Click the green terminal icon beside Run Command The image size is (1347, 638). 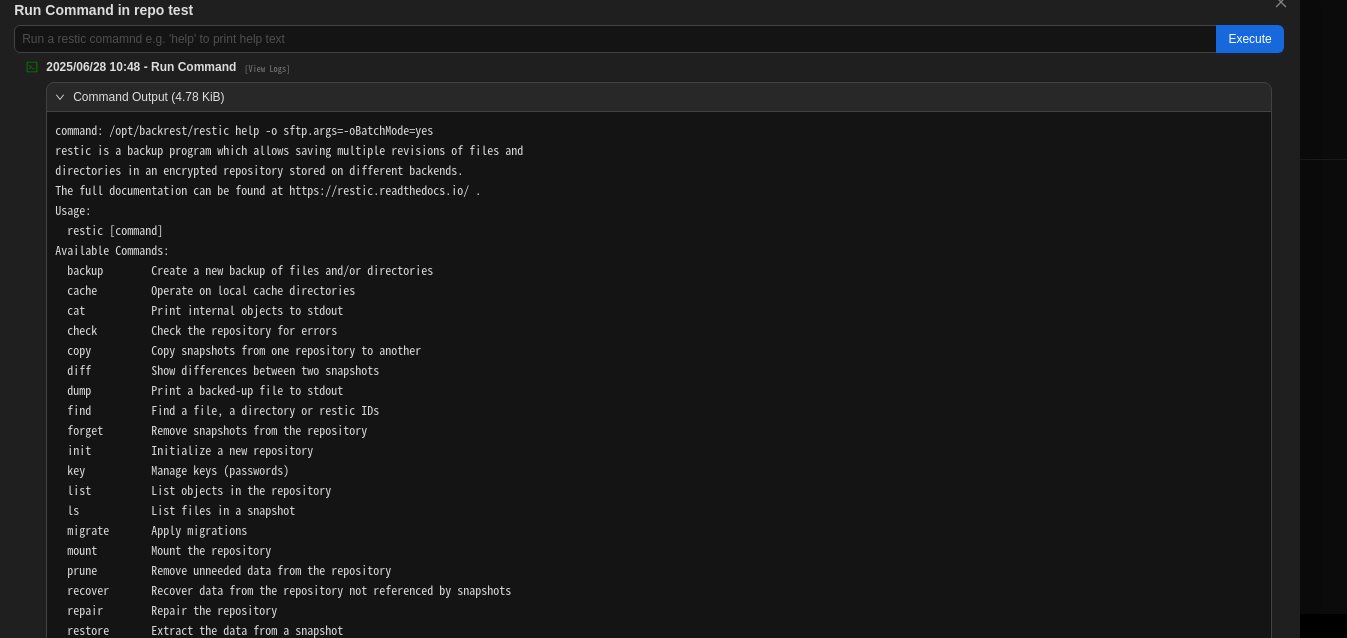tap(32, 67)
